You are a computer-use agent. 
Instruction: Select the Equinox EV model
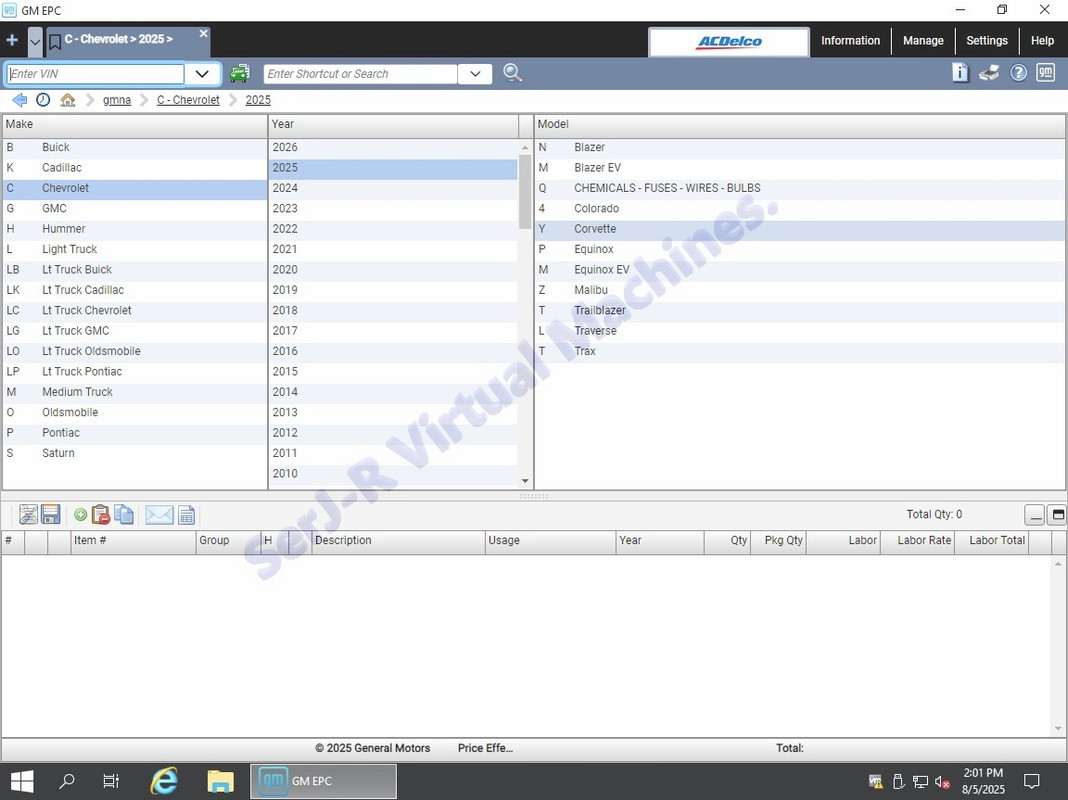(x=800, y=270)
